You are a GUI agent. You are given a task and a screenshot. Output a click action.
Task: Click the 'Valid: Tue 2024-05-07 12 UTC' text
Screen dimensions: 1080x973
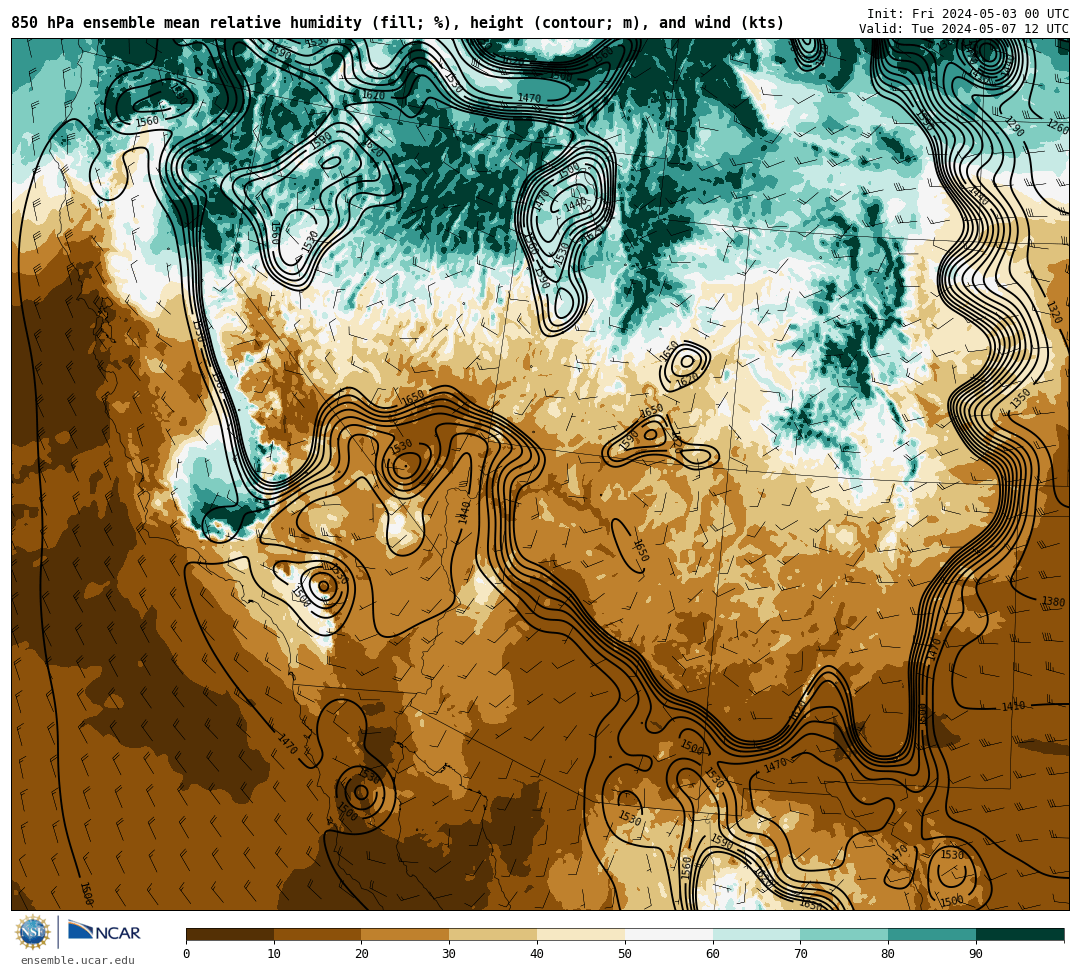tap(964, 29)
